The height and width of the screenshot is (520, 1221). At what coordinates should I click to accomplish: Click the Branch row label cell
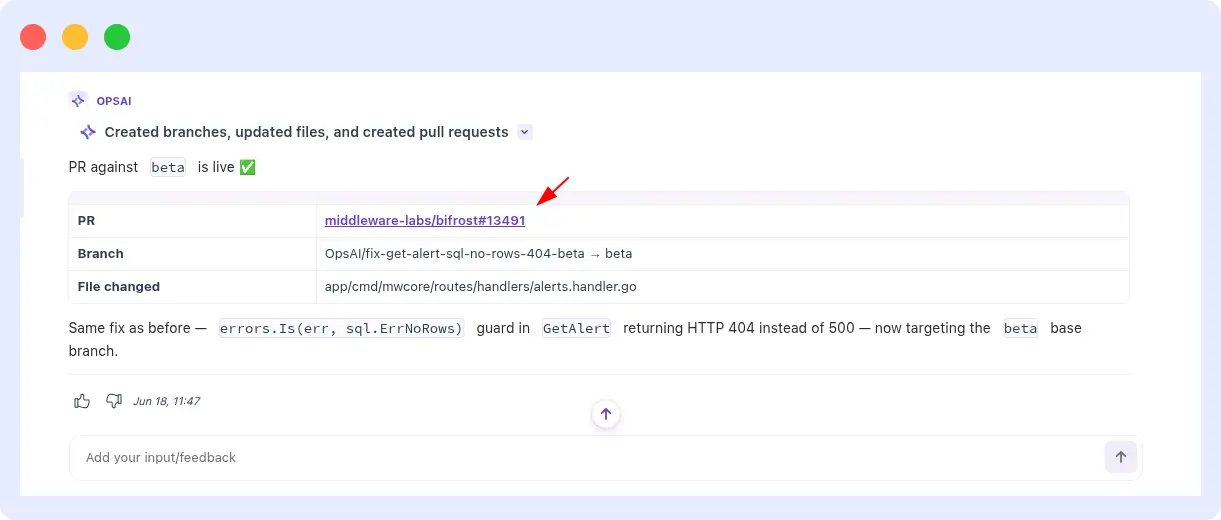192,254
